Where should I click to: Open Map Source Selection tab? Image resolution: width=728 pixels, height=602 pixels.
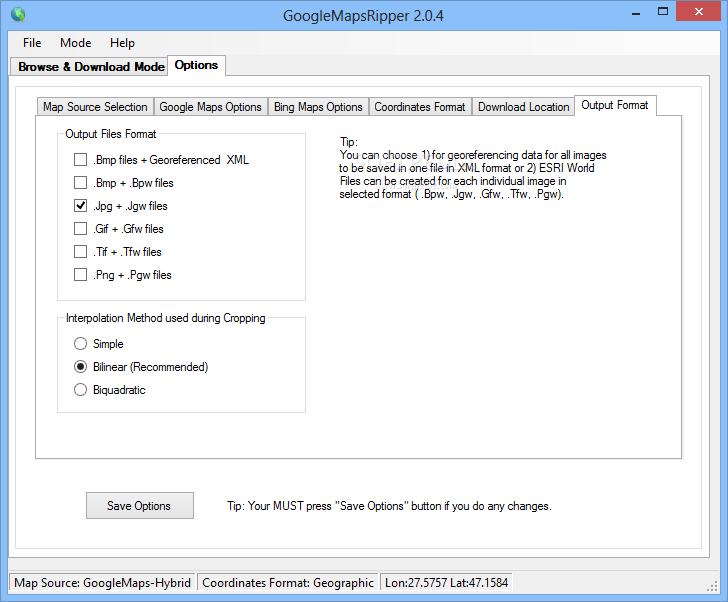pyautogui.click(x=95, y=107)
